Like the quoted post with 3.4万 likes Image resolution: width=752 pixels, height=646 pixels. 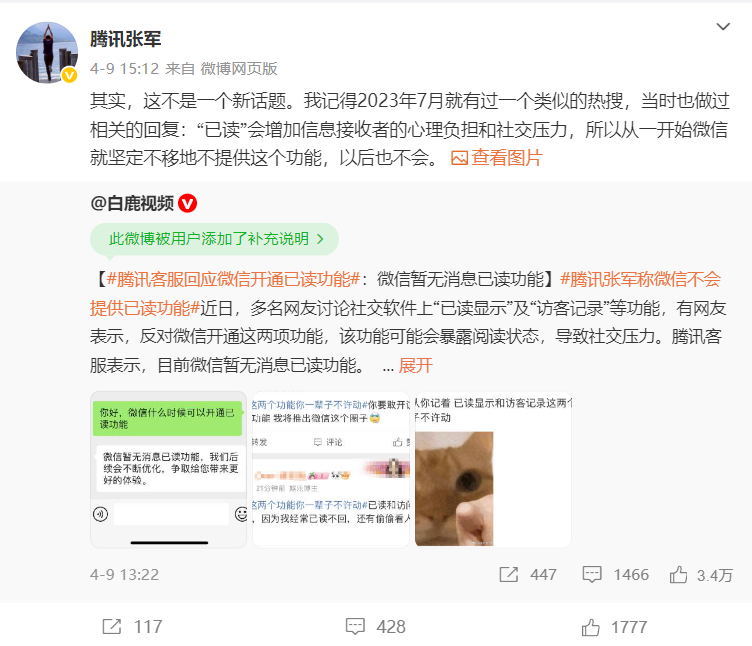[678, 574]
